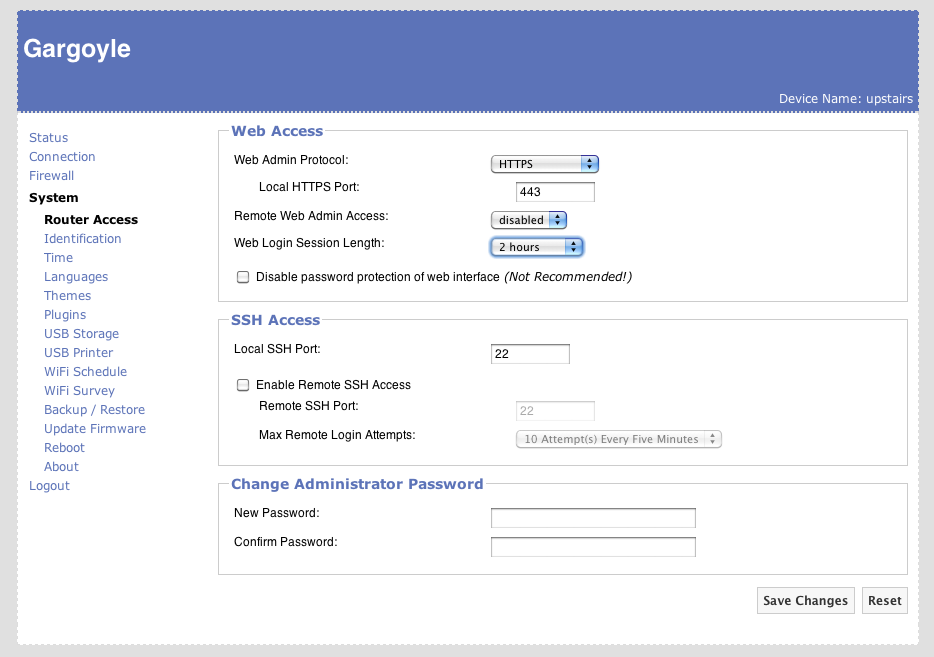Click Logout in the sidebar
This screenshot has height=657, width=934.
[49, 486]
